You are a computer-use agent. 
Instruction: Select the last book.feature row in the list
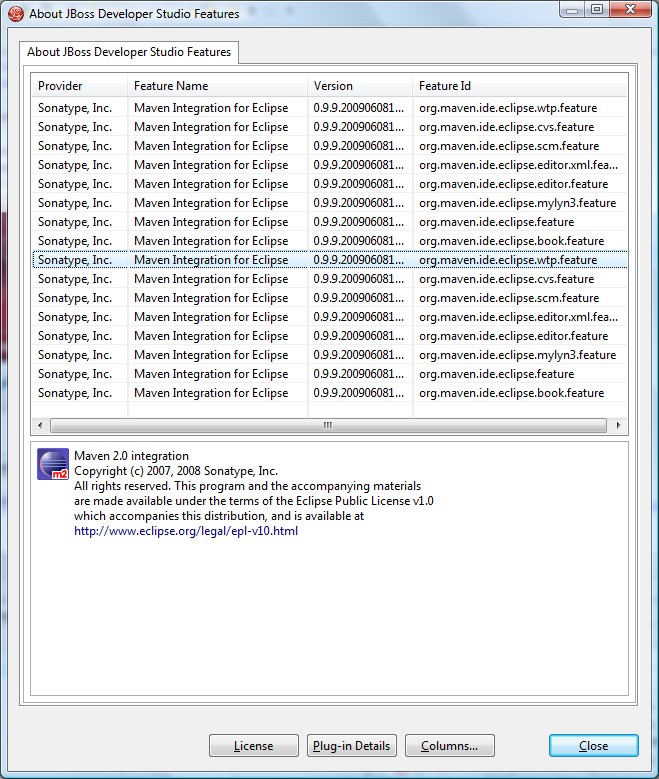coord(330,393)
